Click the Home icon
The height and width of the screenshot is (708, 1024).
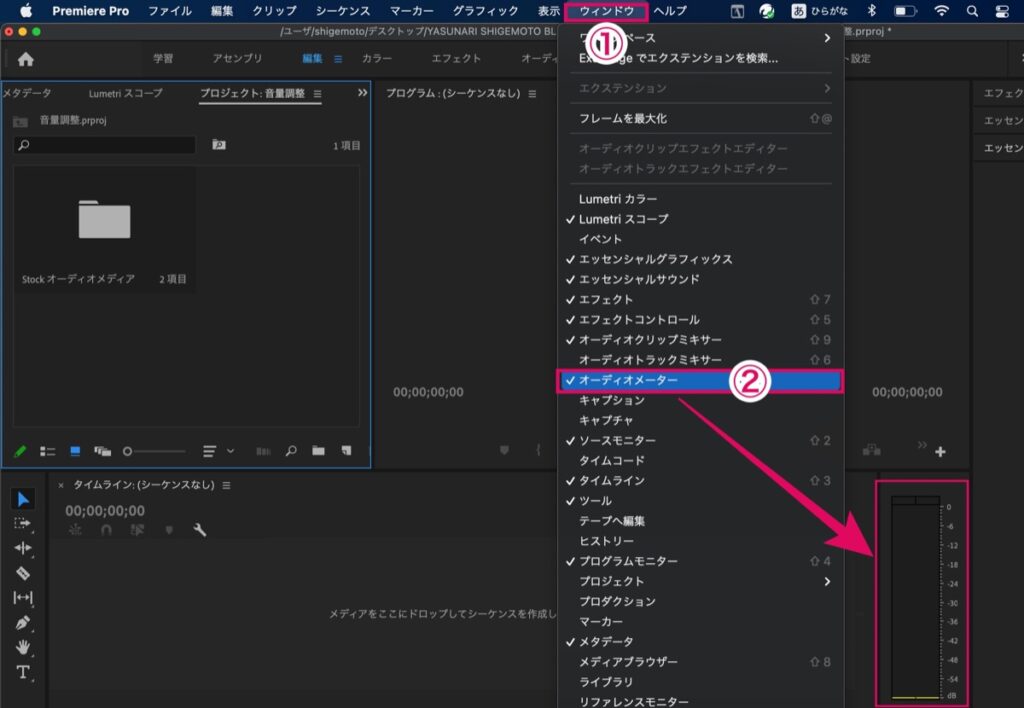25,59
